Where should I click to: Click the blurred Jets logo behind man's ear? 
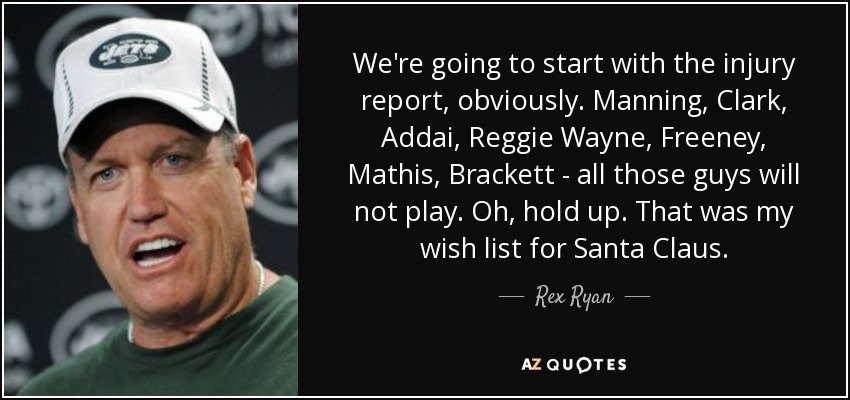(x=276, y=172)
